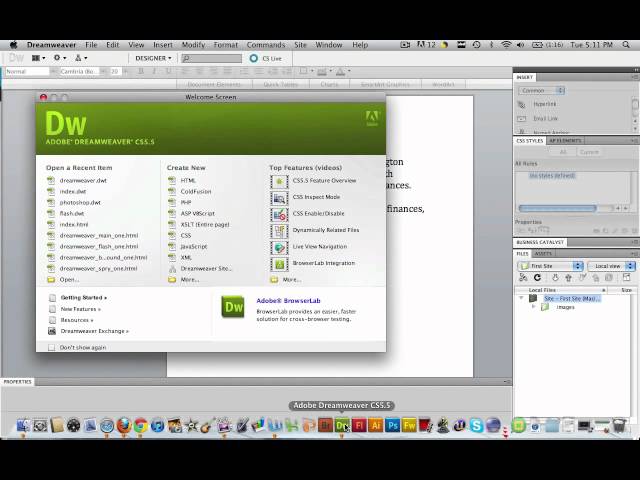The width and height of the screenshot is (640, 480).
Task: Refresh the Files panel list
Action: coord(538,278)
